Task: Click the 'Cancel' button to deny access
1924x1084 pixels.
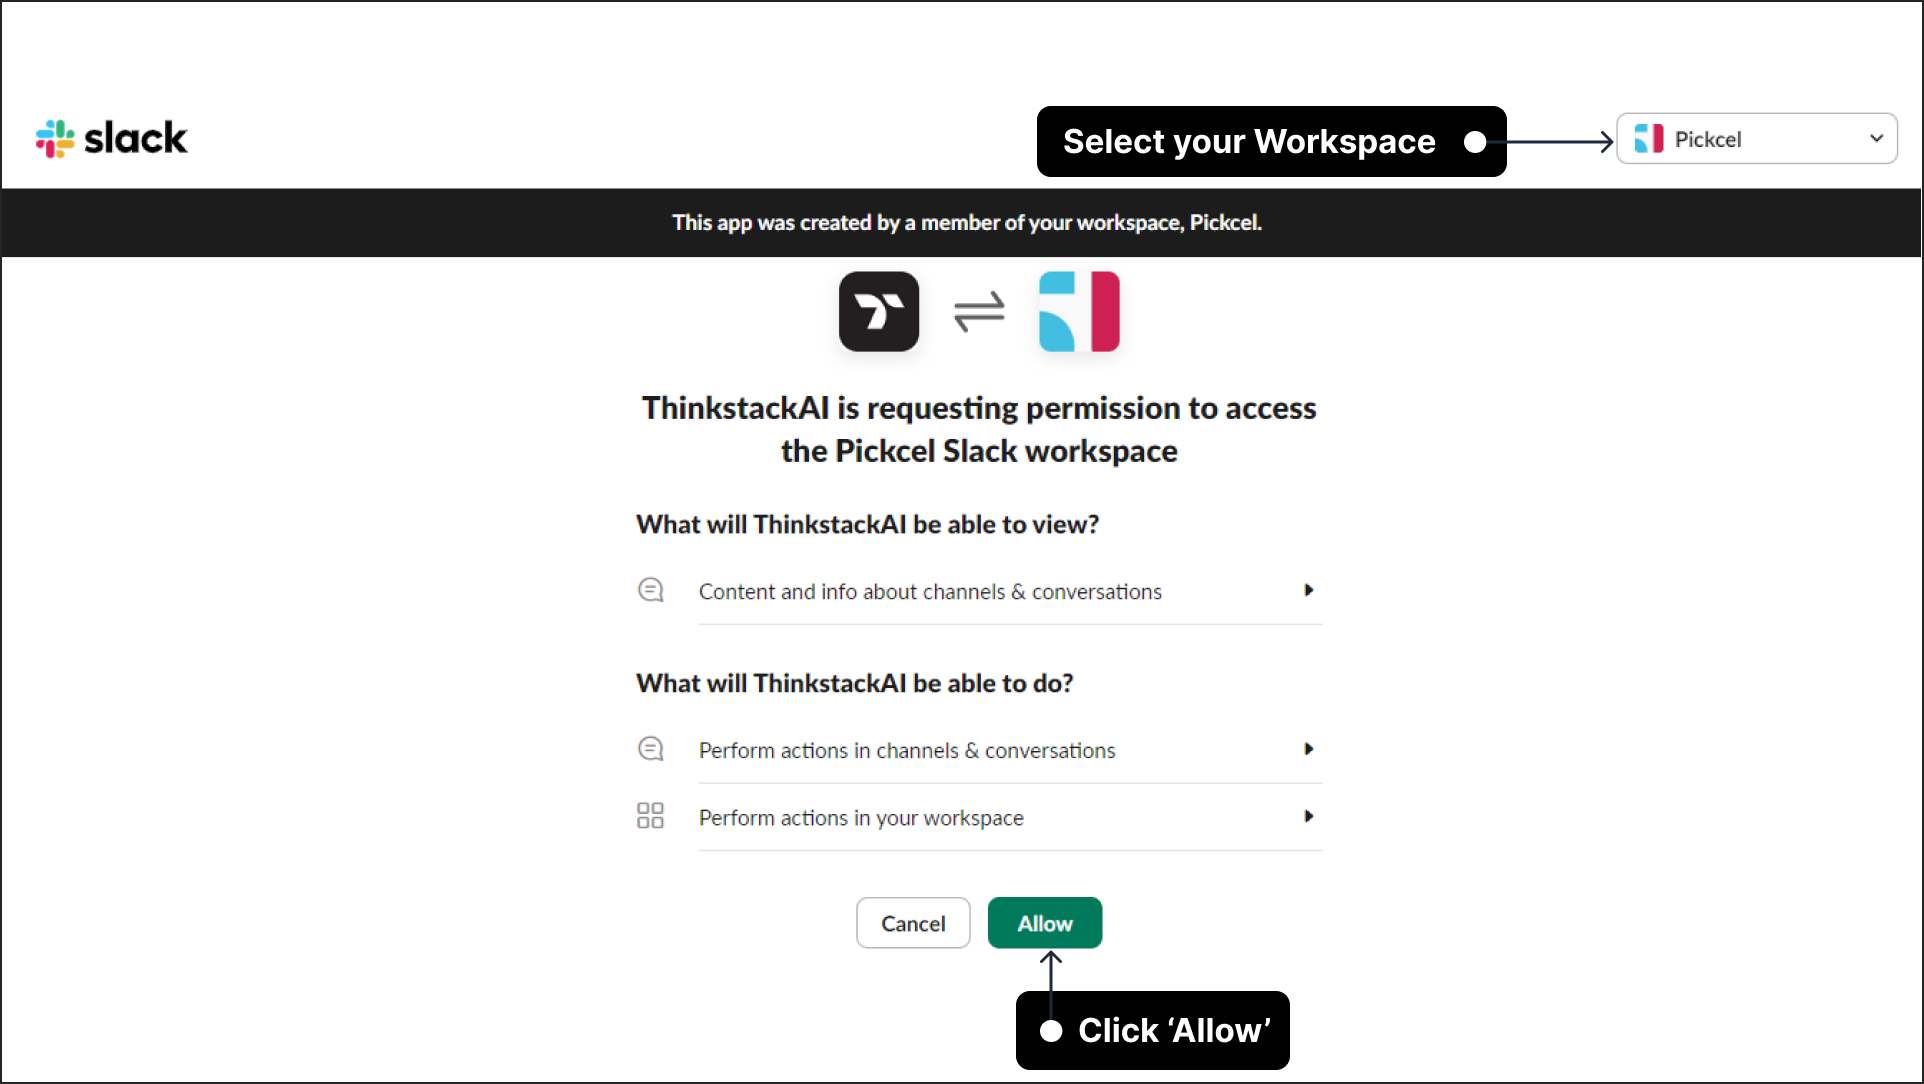Action: [x=913, y=923]
